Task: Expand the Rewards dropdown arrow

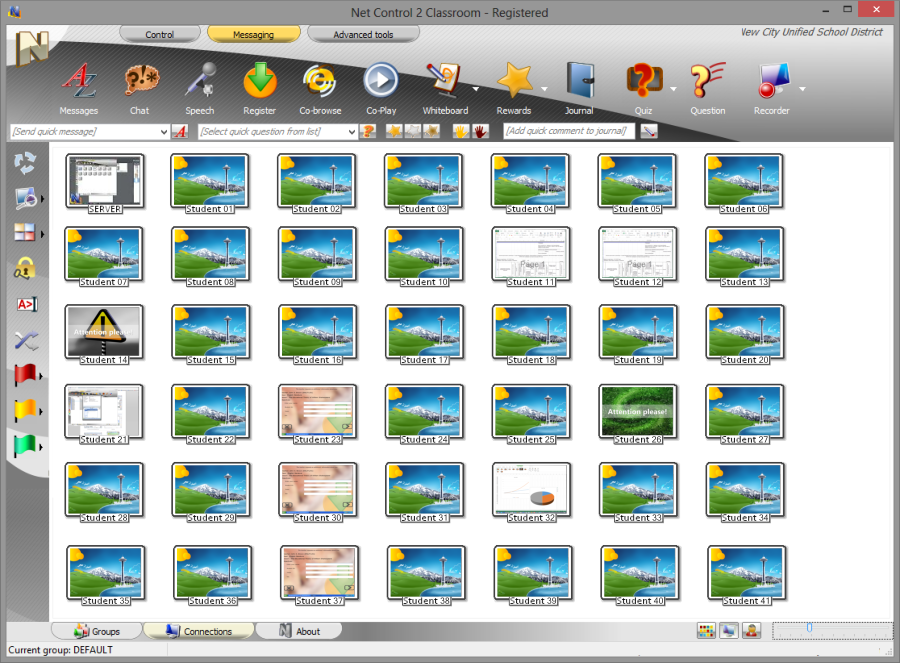Action: tap(544, 88)
